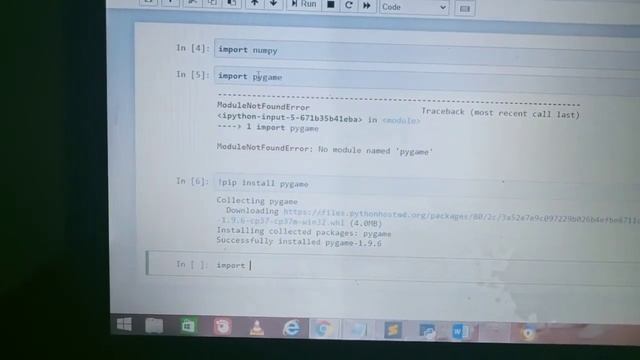Open Microsoft Word from taskbar

tap(460, 332)
